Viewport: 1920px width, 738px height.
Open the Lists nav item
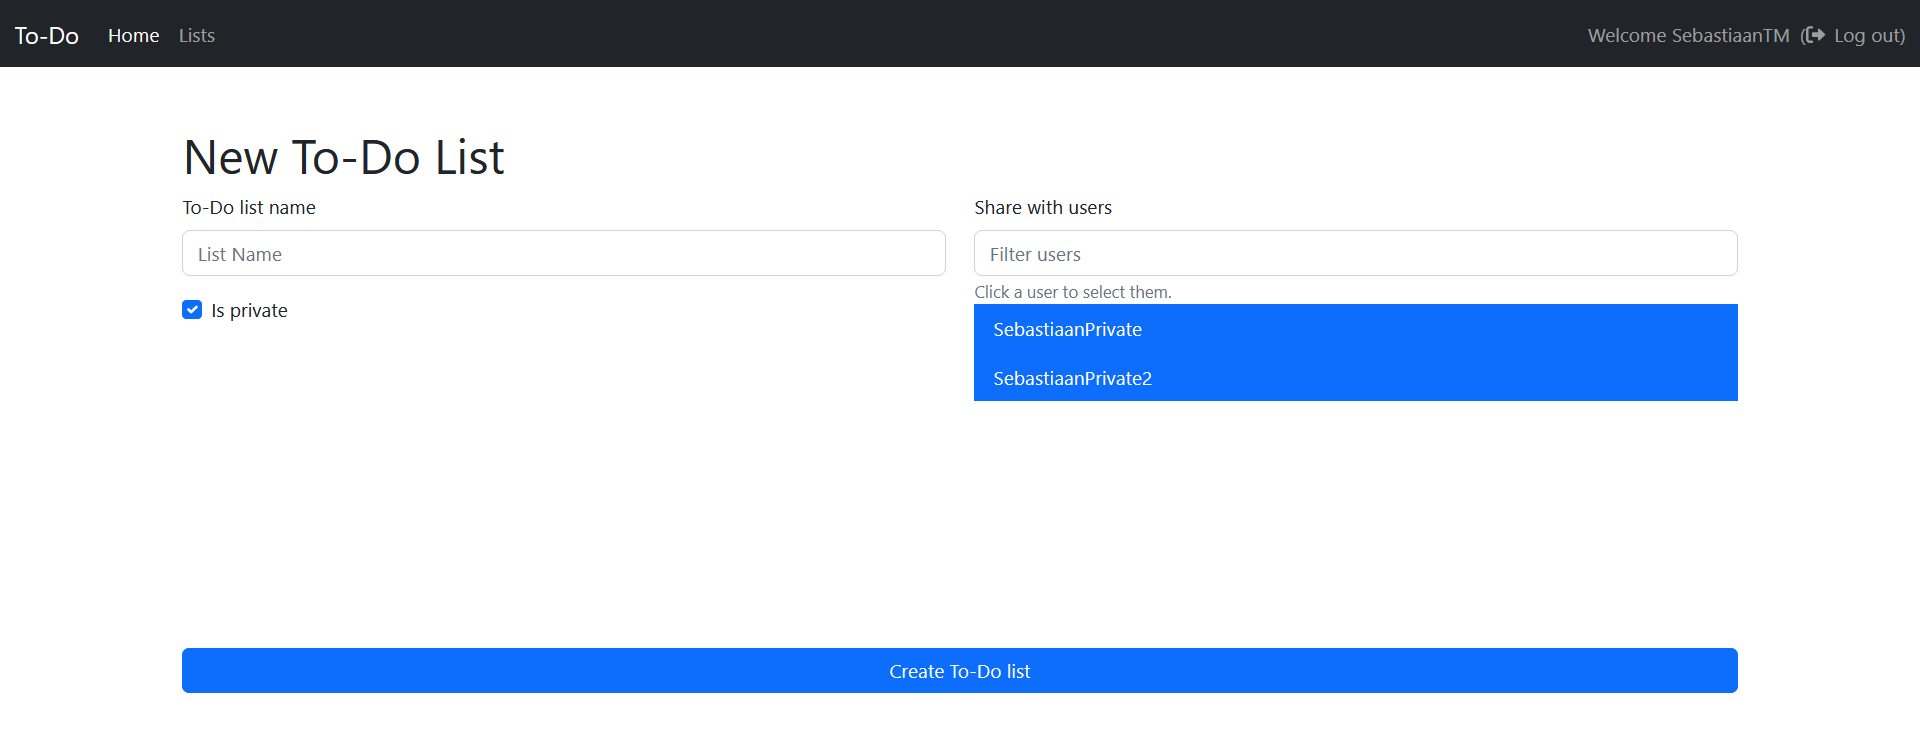(x=197, y=35)
